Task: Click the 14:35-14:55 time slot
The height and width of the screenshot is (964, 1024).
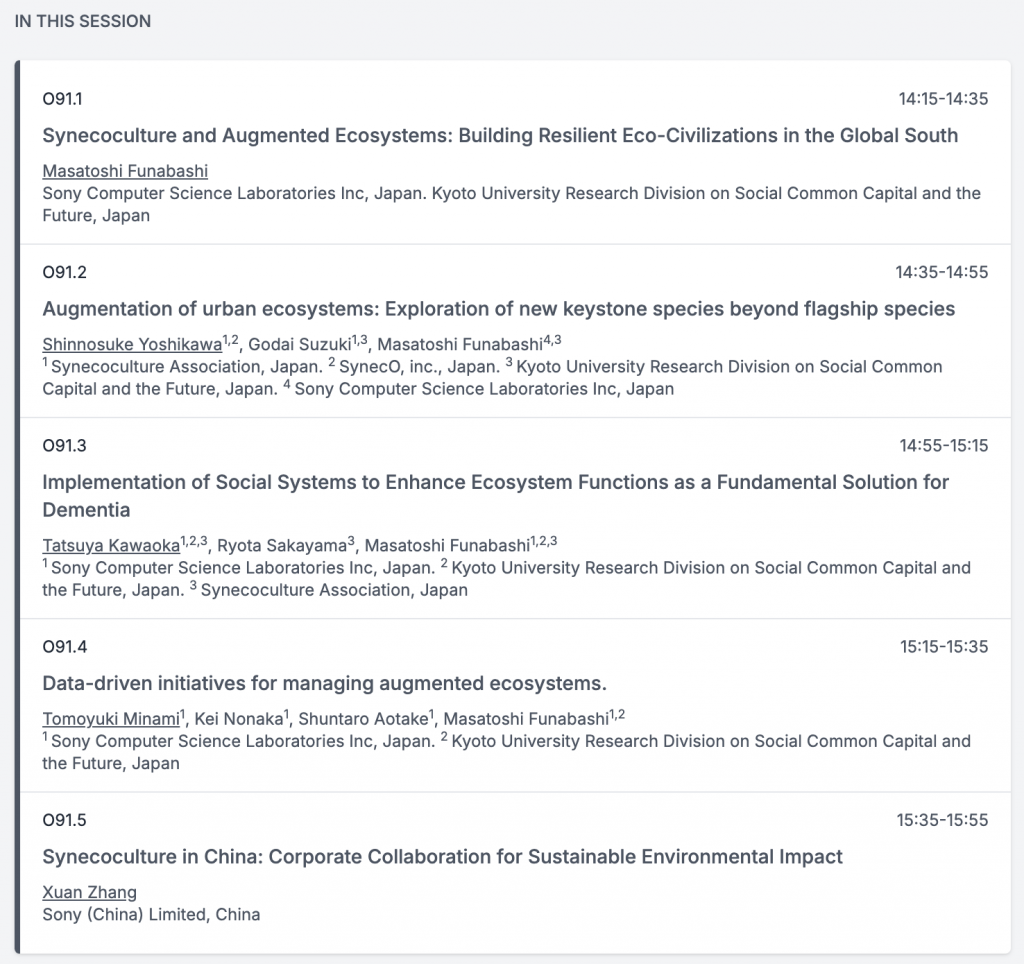Action: [x=941, y=272]
